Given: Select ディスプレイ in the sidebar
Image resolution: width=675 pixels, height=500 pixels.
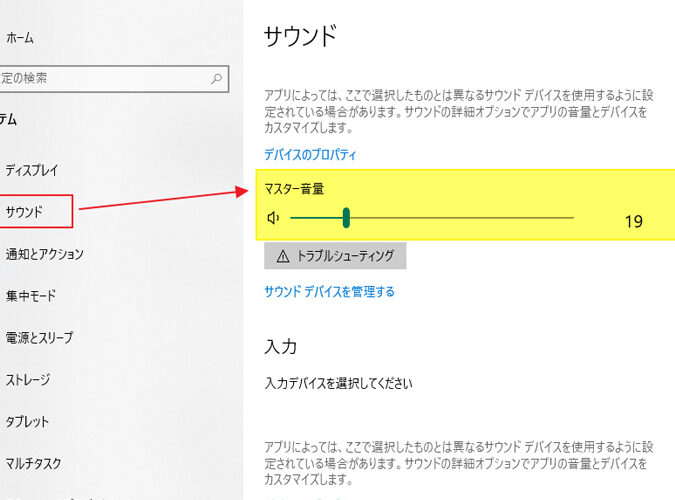Looking at the screenshot, I should point(32,170).
